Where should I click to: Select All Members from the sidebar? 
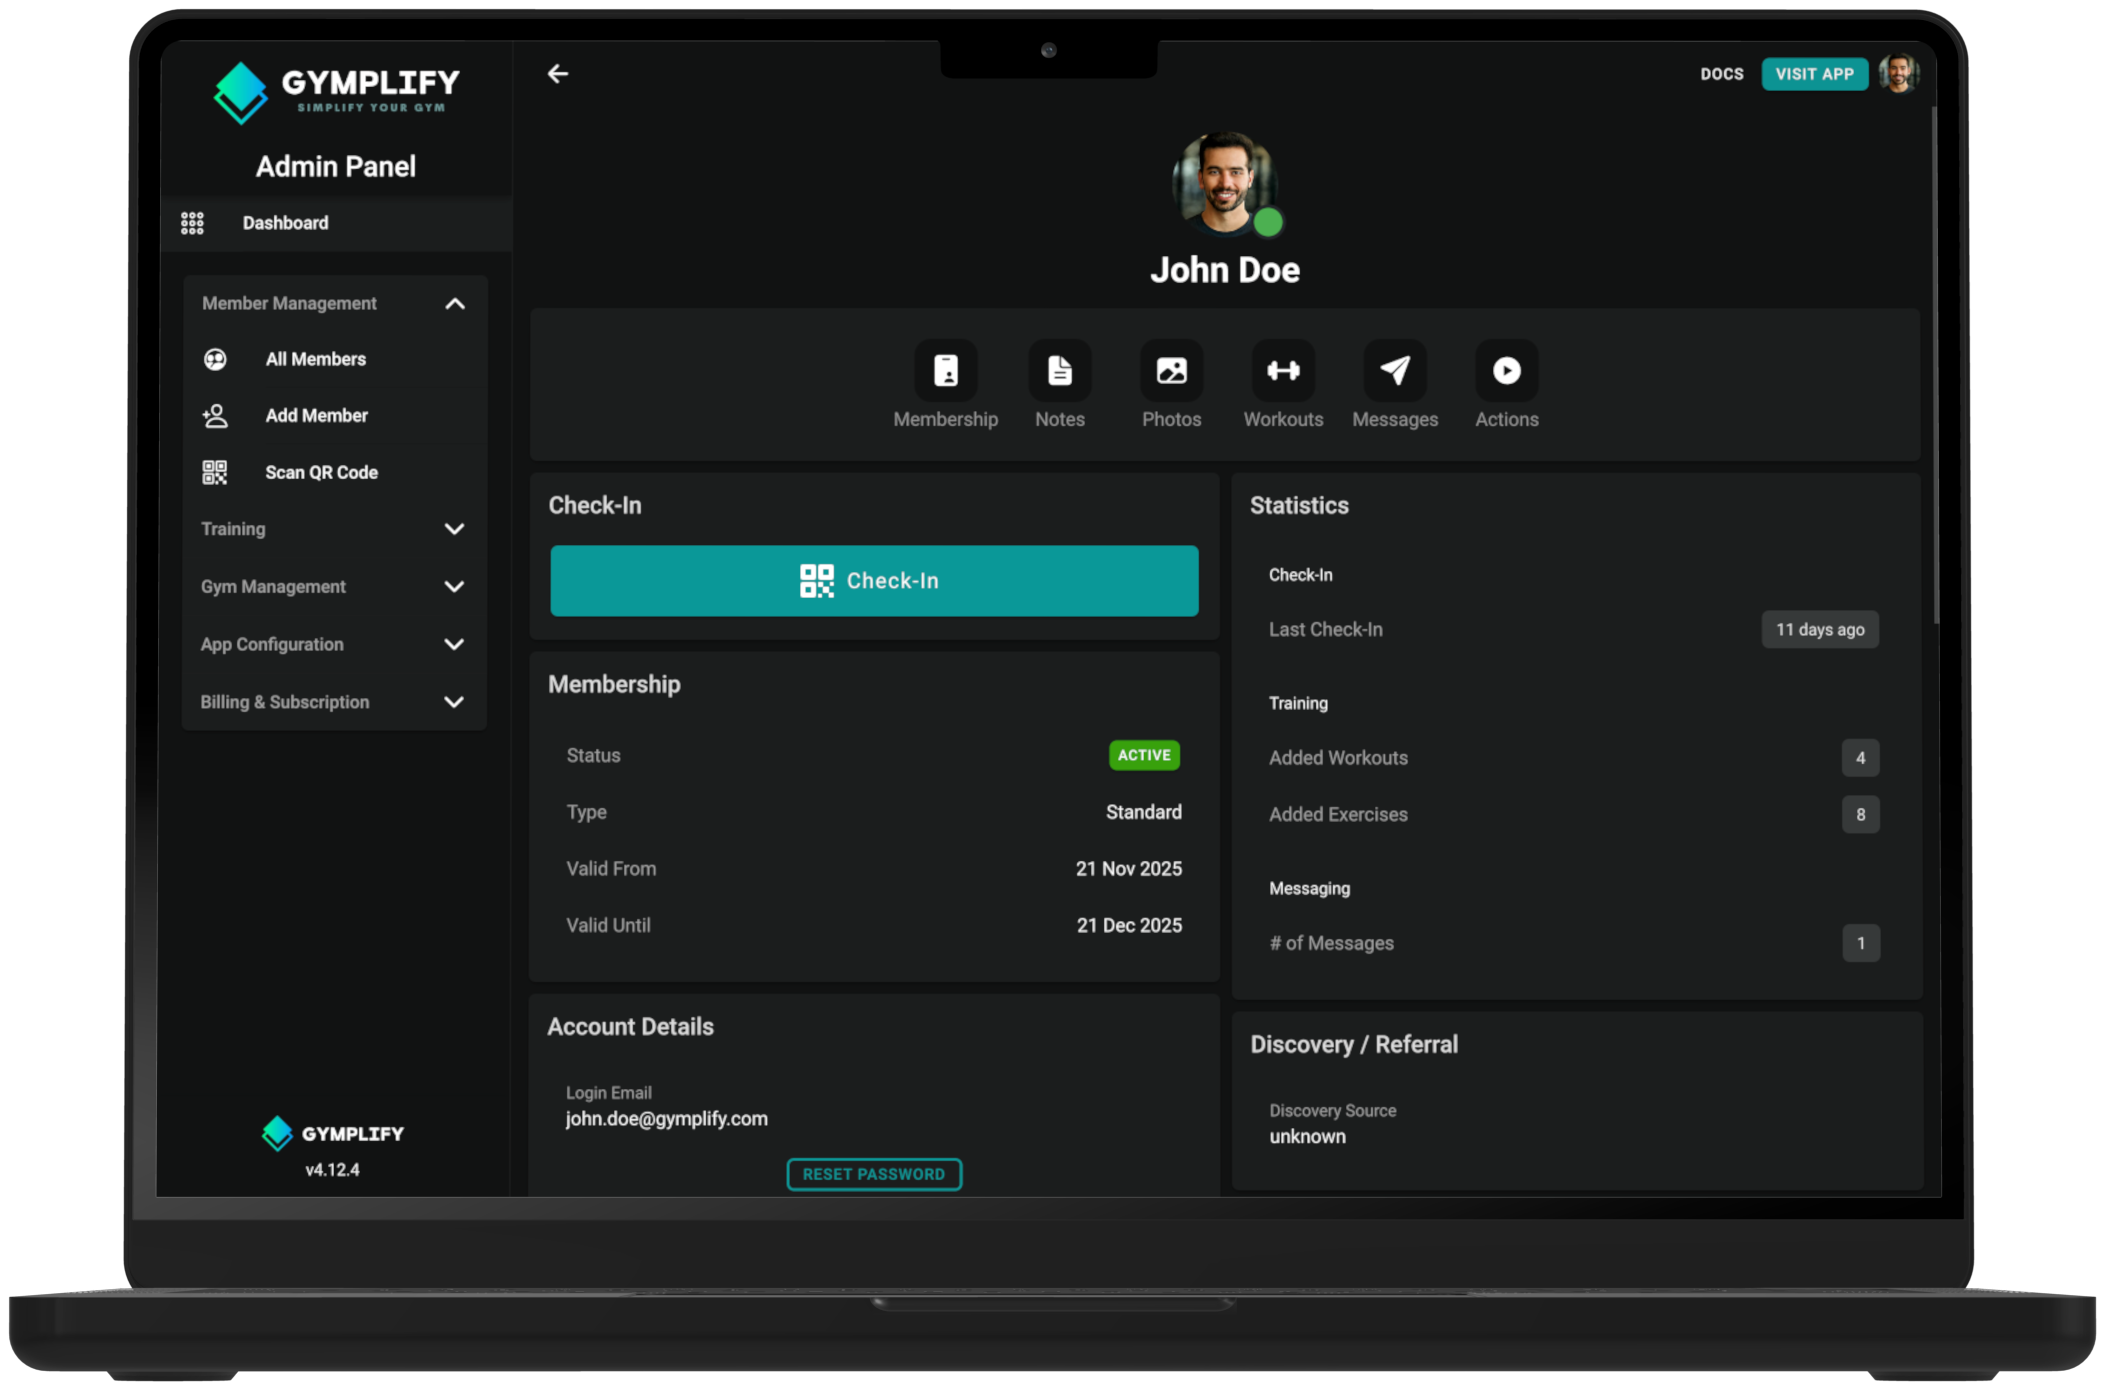[315, 358]
